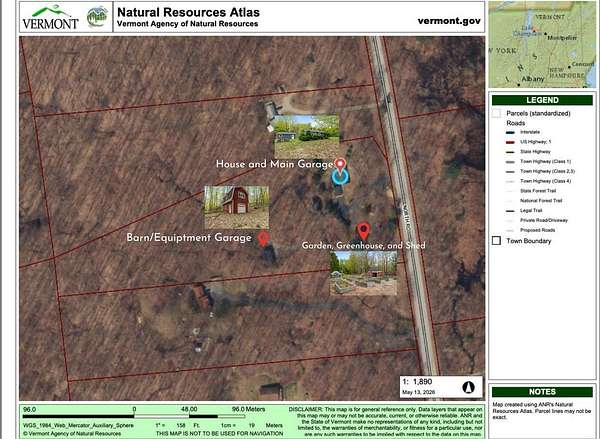Click the US Highway red line swatch

510,142
